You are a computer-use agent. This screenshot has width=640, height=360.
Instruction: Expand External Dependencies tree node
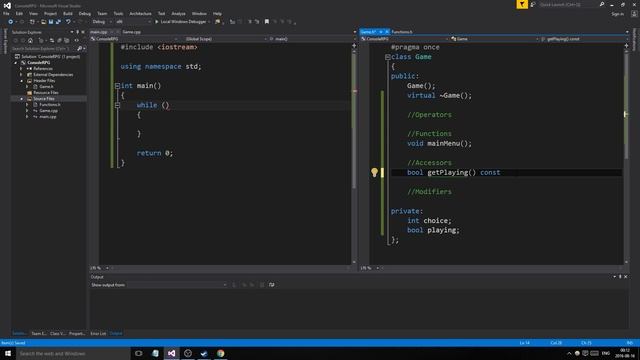[x=22, y=75]
